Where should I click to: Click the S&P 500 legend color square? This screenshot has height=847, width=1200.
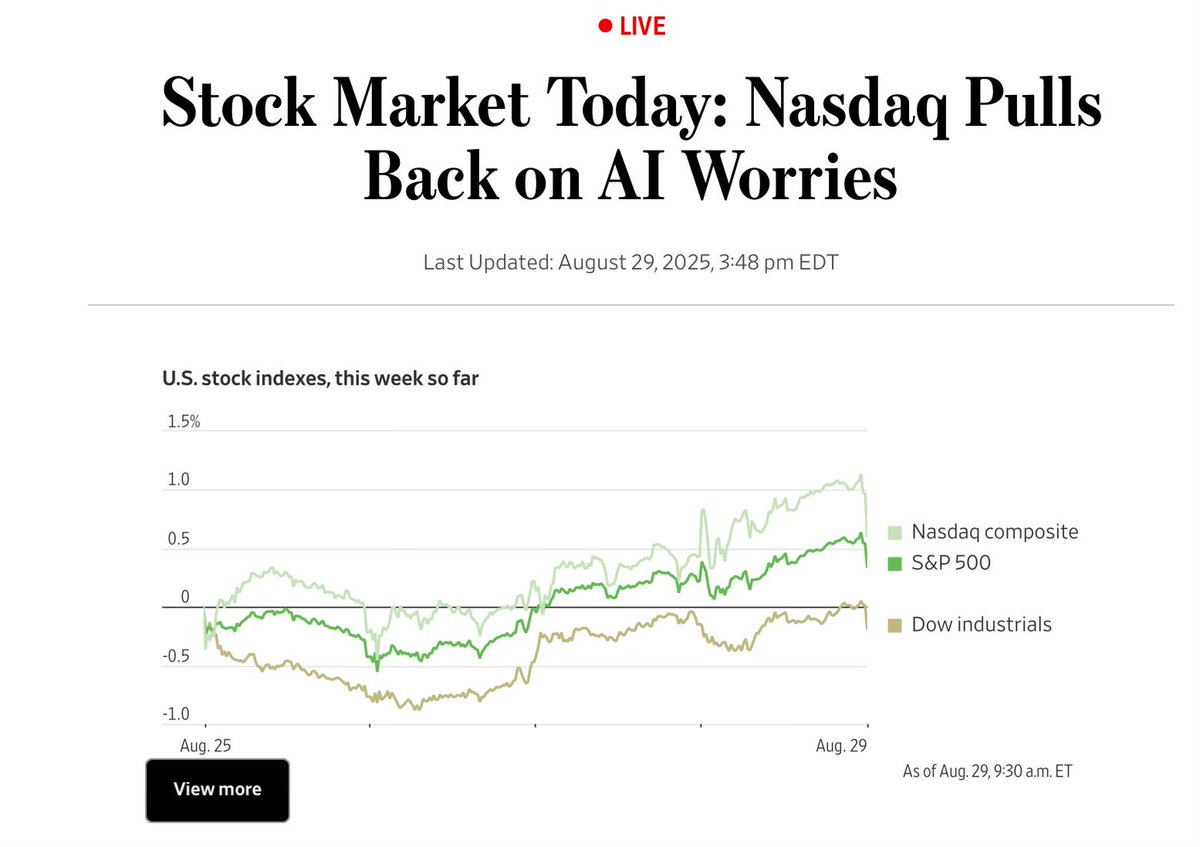point(895,563)
